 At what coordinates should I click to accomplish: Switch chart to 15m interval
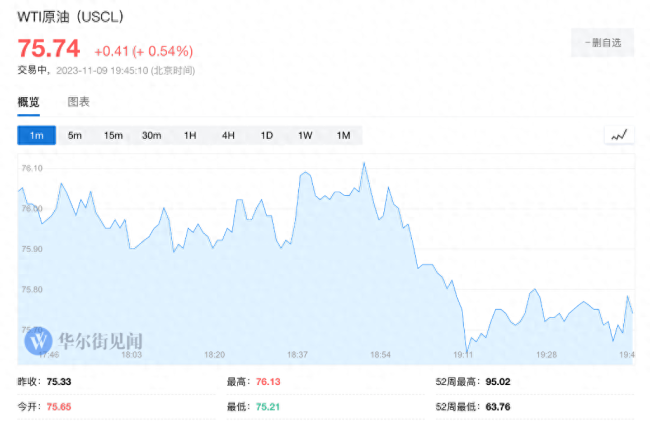pos(113,135)
